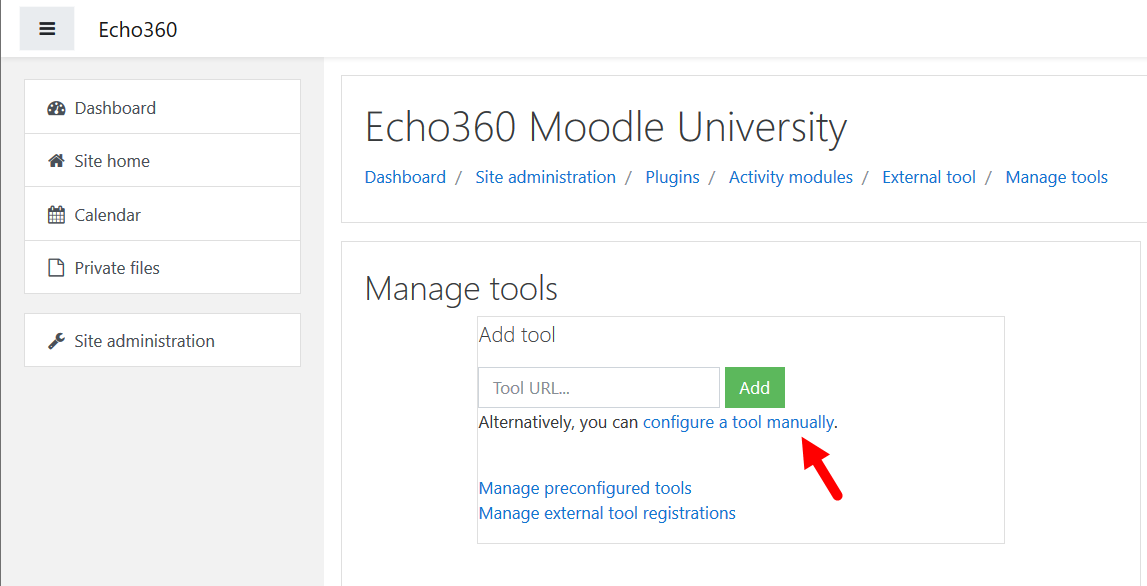Click the Echo360 Moodle University heading
The image size is (1147, 586).
point(606,127)
